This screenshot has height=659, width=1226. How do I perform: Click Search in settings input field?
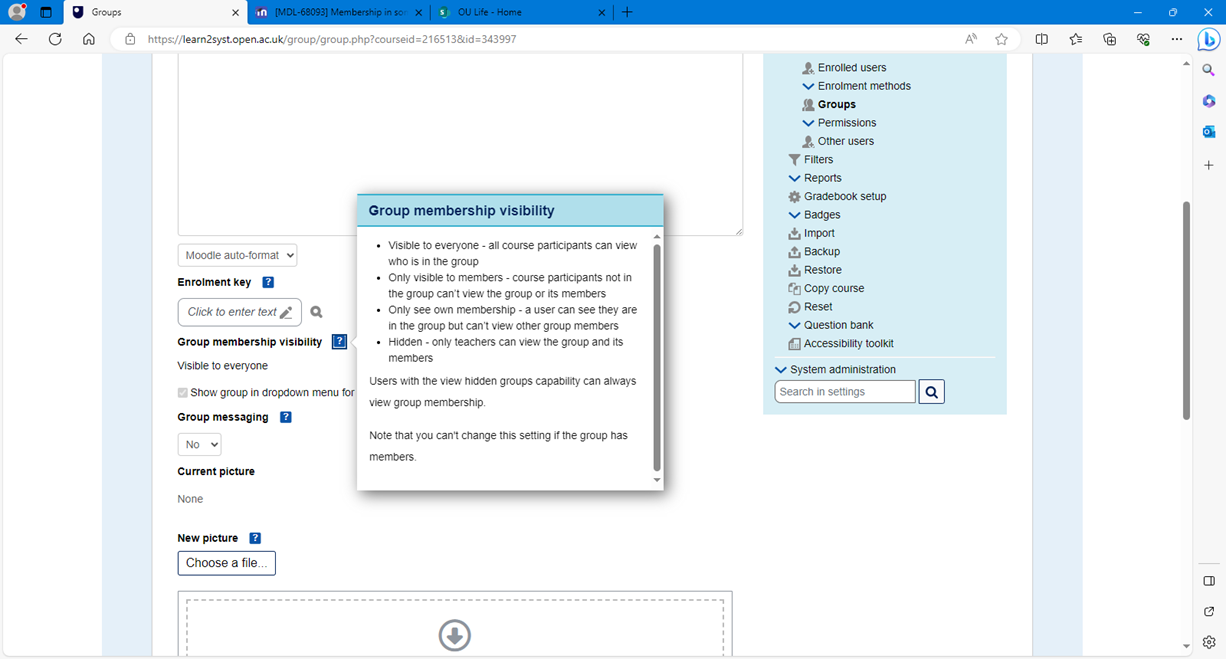click(845, 392)
